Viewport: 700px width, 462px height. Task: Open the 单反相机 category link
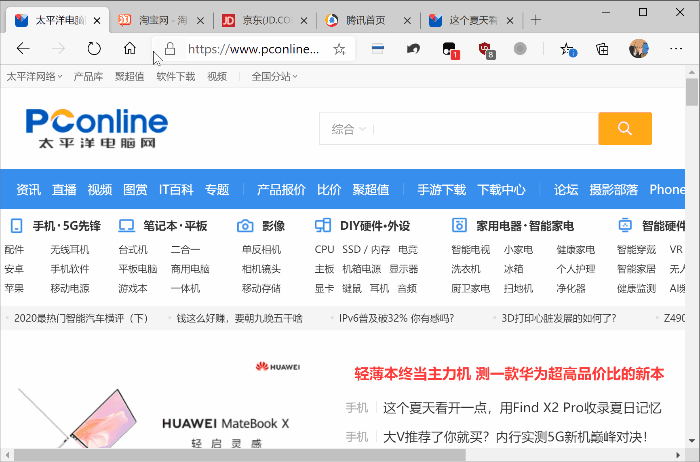point(261,250)
